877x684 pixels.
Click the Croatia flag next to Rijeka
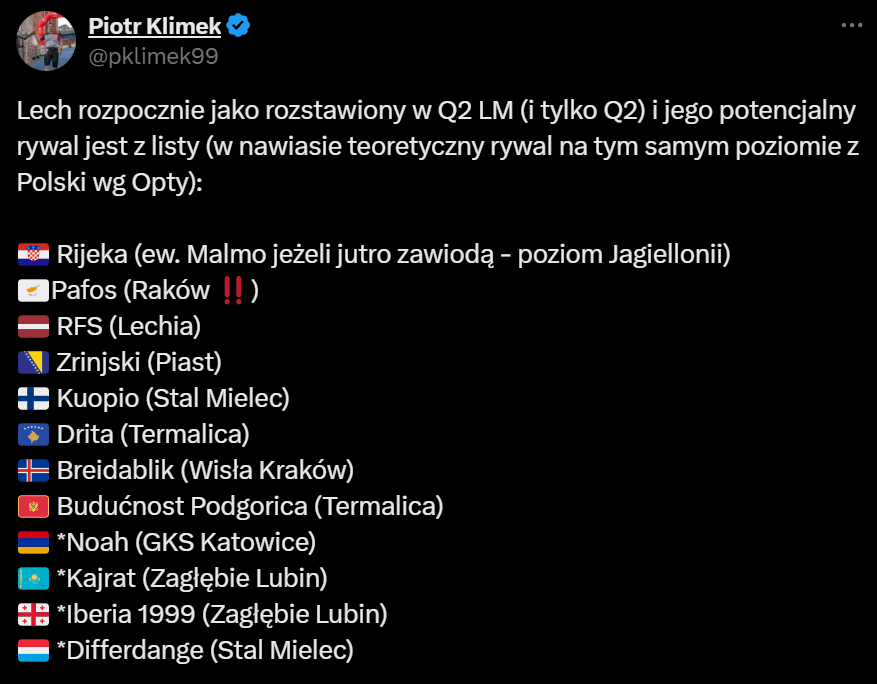[x=34, y=255]
